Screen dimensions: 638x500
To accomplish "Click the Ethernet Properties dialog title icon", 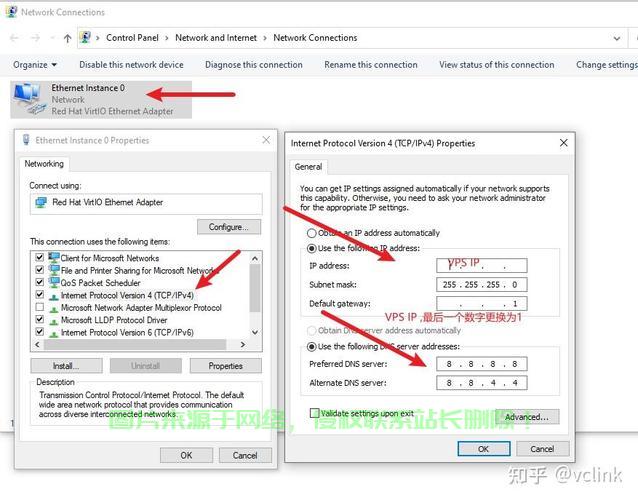I will click(x=26, y=140).
